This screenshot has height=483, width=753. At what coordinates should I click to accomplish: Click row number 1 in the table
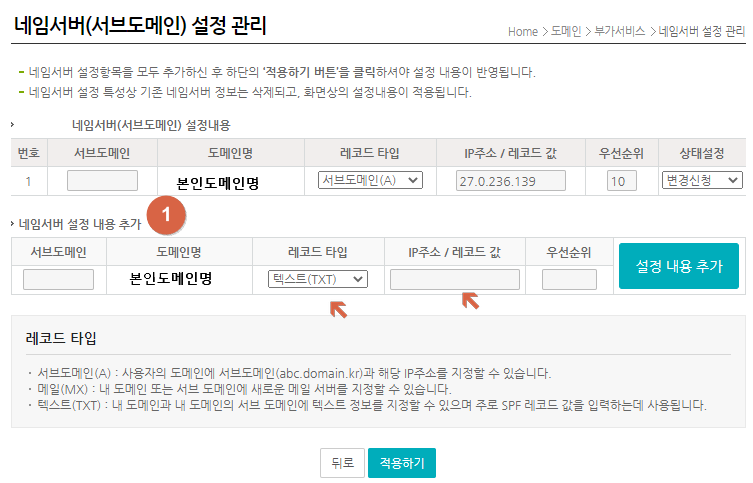(x=28, y=181)
